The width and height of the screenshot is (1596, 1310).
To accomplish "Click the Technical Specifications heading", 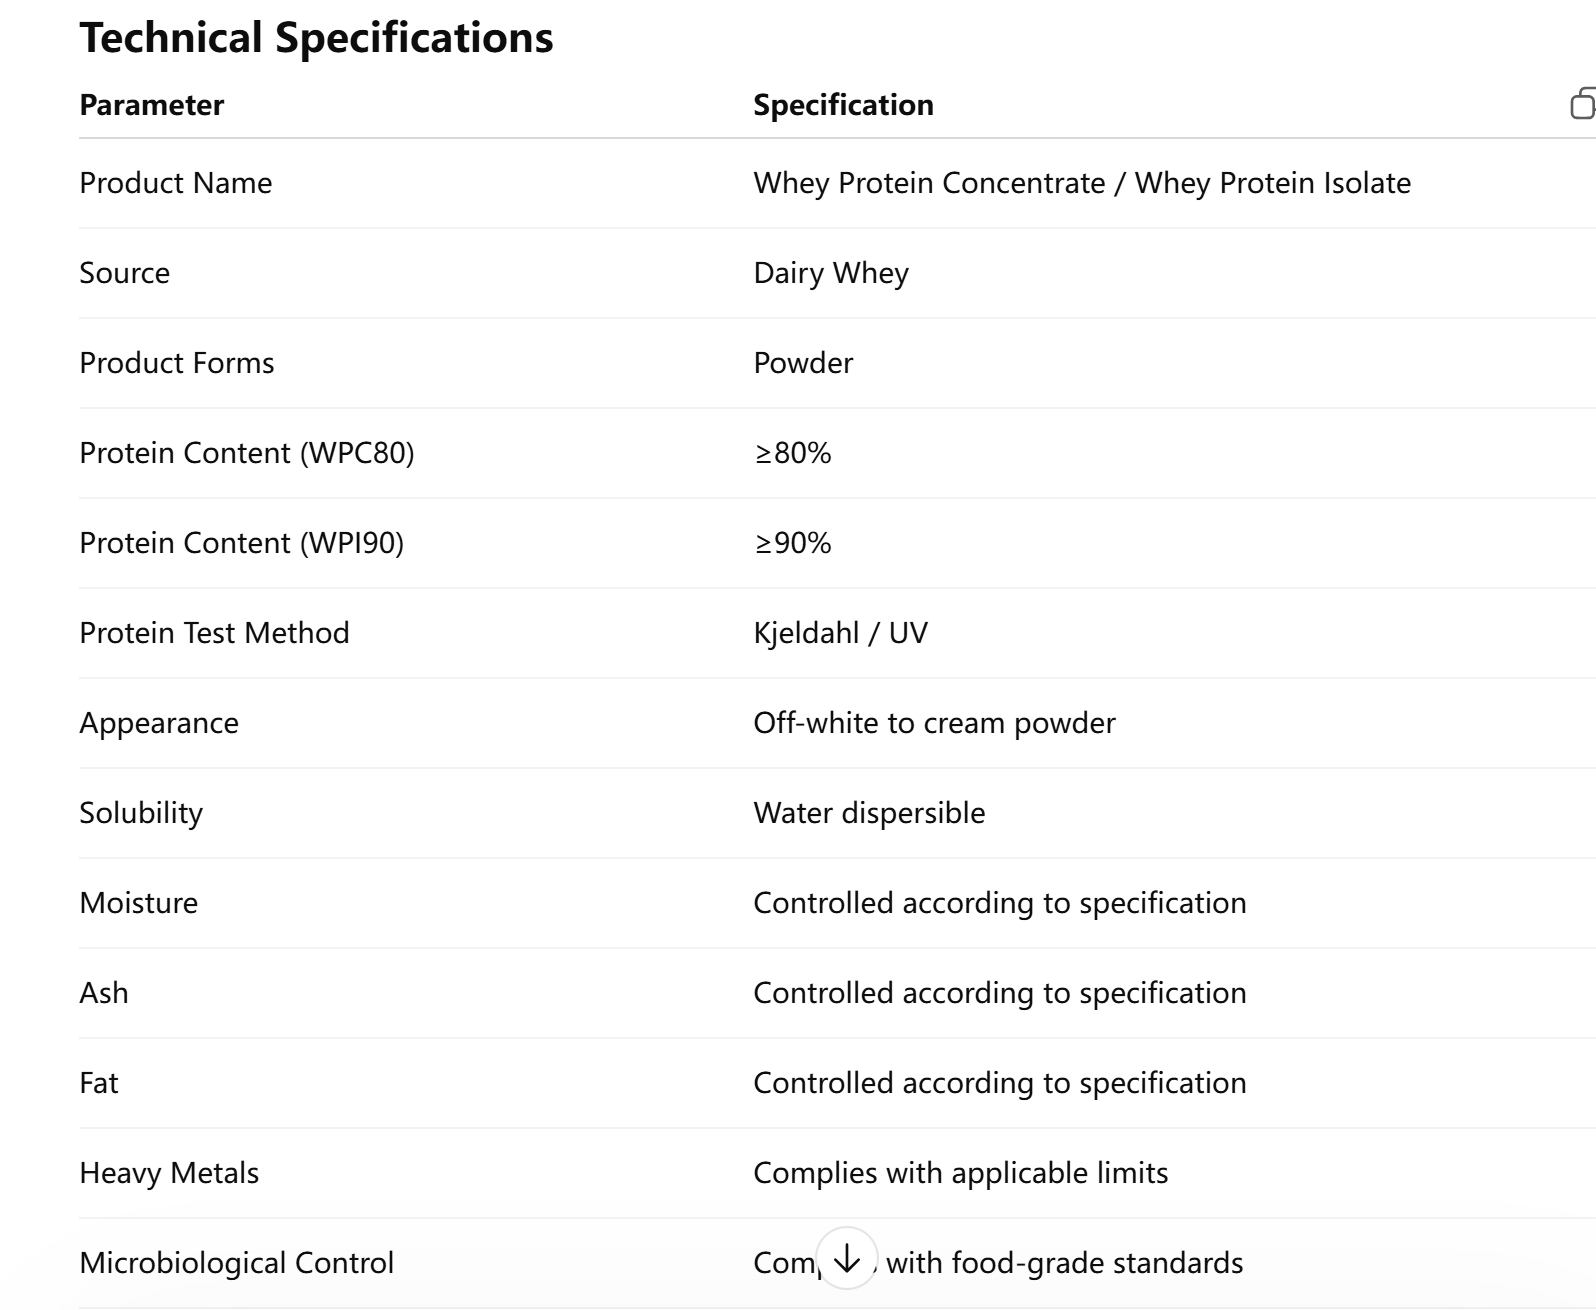I will point(316,38).
